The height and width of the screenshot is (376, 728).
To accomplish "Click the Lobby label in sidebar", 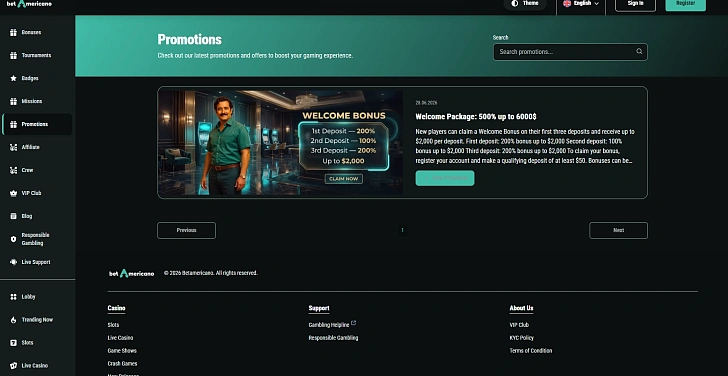I will click(28, 297).
